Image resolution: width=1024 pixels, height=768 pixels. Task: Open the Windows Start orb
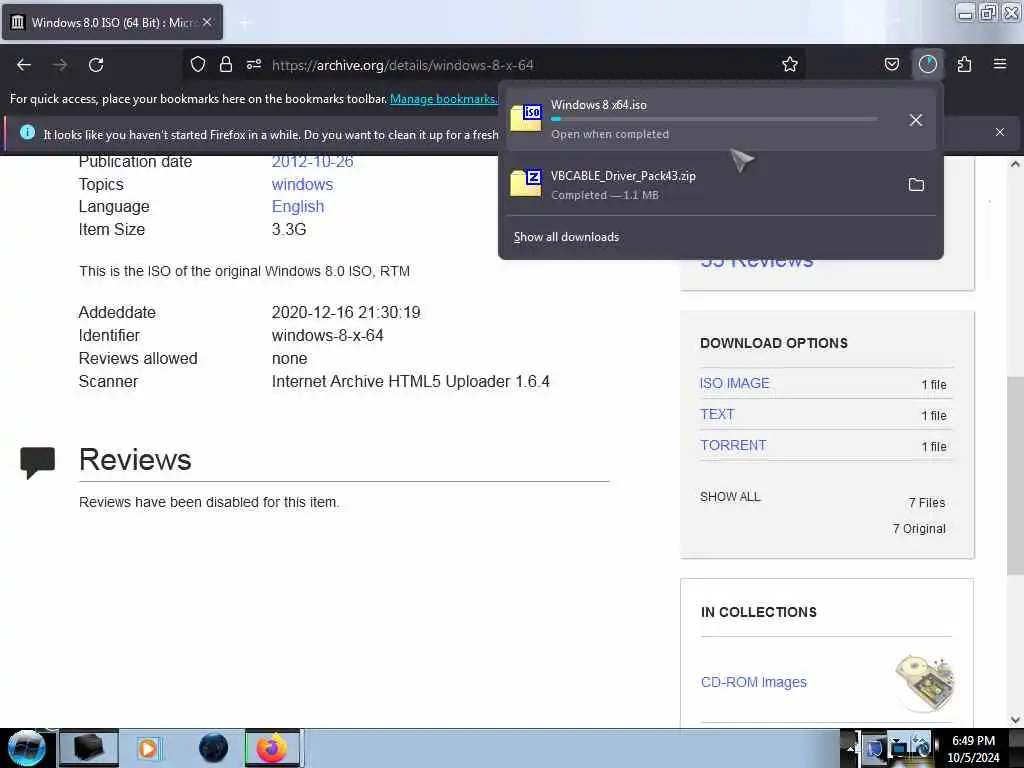click(26, 748)
